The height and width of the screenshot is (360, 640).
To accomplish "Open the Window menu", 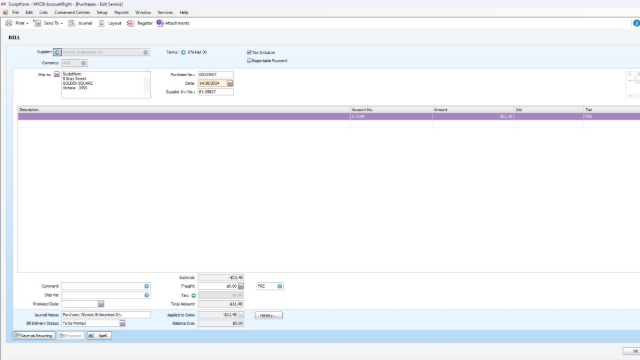I will pos(143,13).
